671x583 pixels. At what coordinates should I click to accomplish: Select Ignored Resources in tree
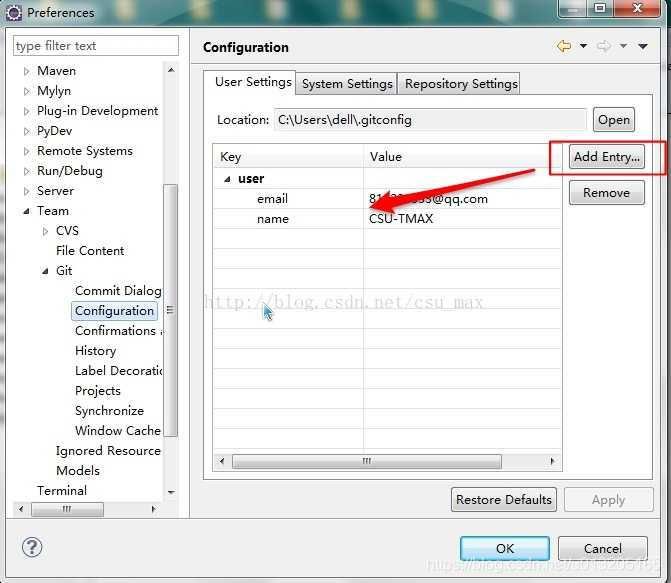pyautogui.click(x=108, y=451)
